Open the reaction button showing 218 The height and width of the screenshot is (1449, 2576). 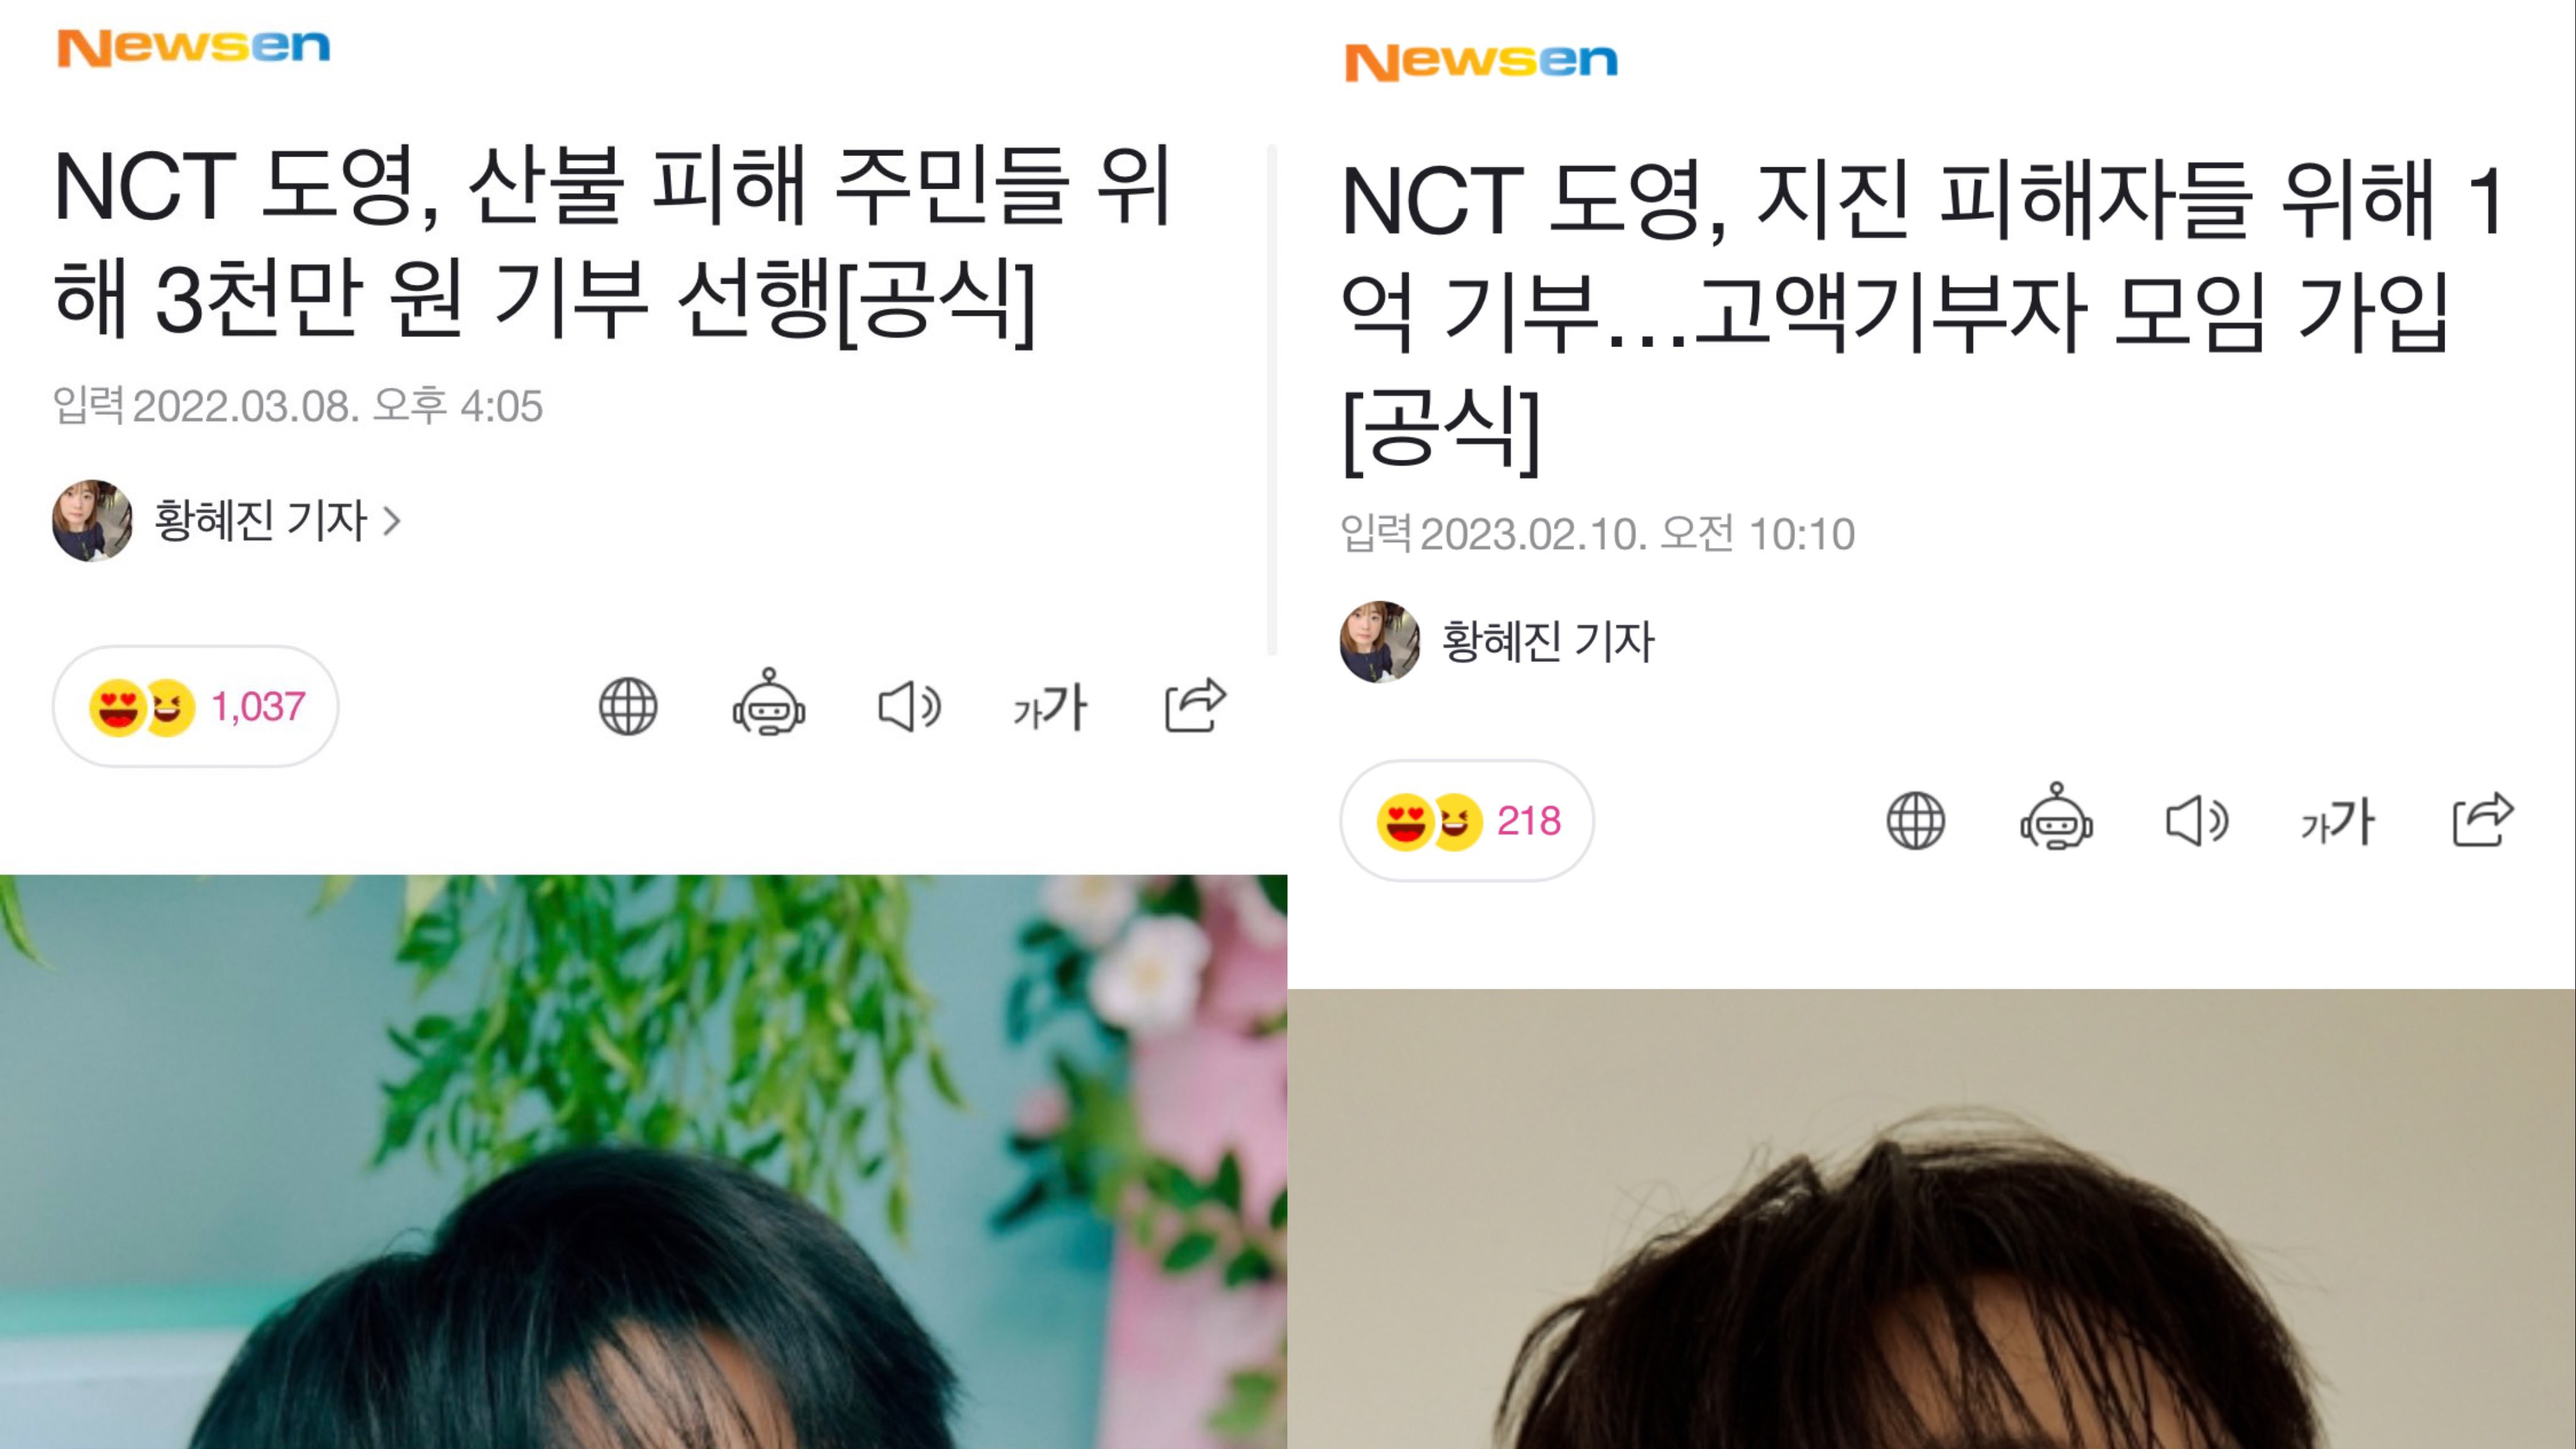tap(1467, 820)
